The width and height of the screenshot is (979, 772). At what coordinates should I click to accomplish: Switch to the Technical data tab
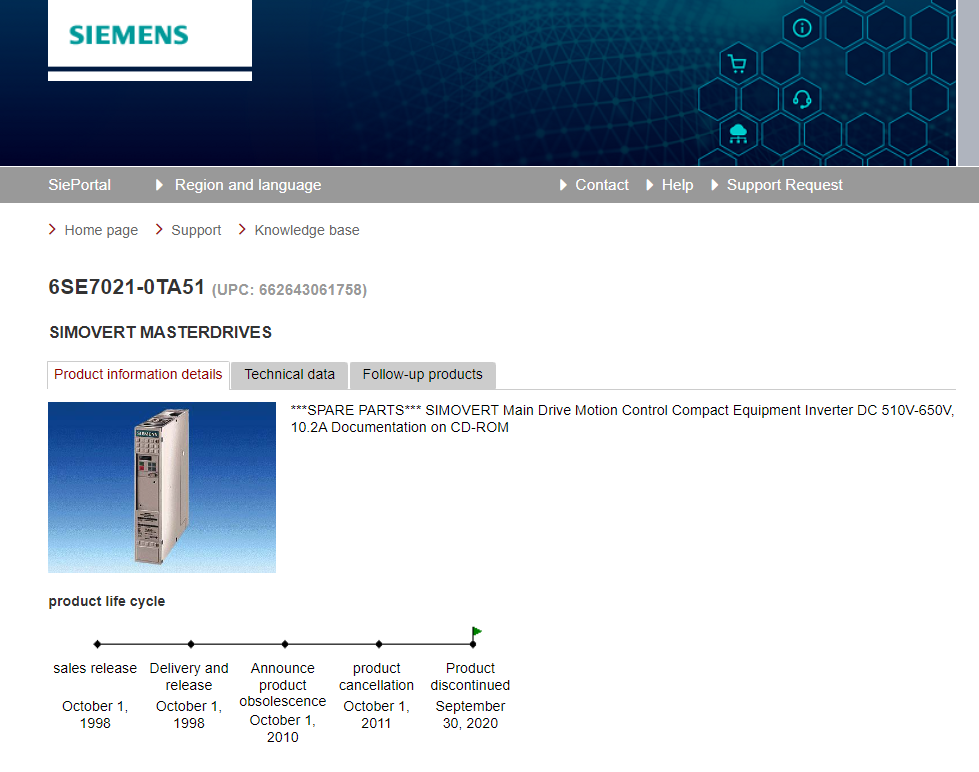[289, 375]
